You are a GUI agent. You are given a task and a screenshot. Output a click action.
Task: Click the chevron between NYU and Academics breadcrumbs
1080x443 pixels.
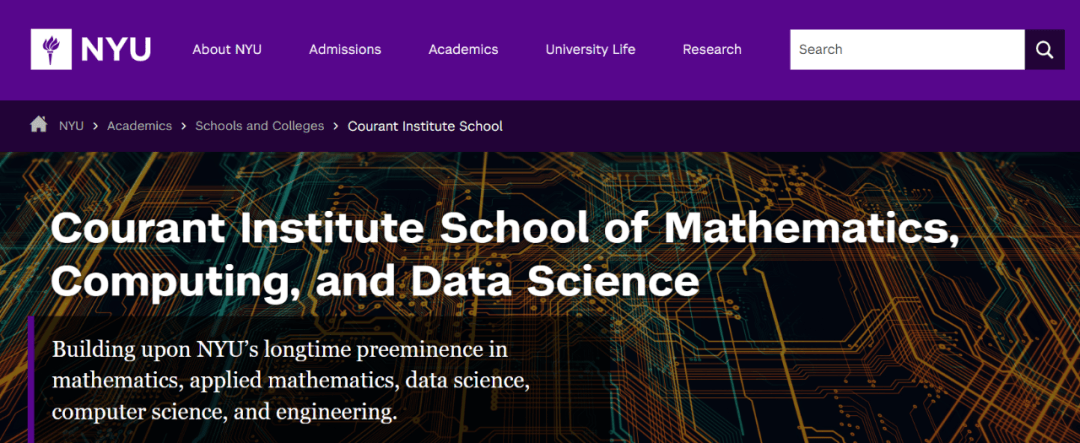95,126
